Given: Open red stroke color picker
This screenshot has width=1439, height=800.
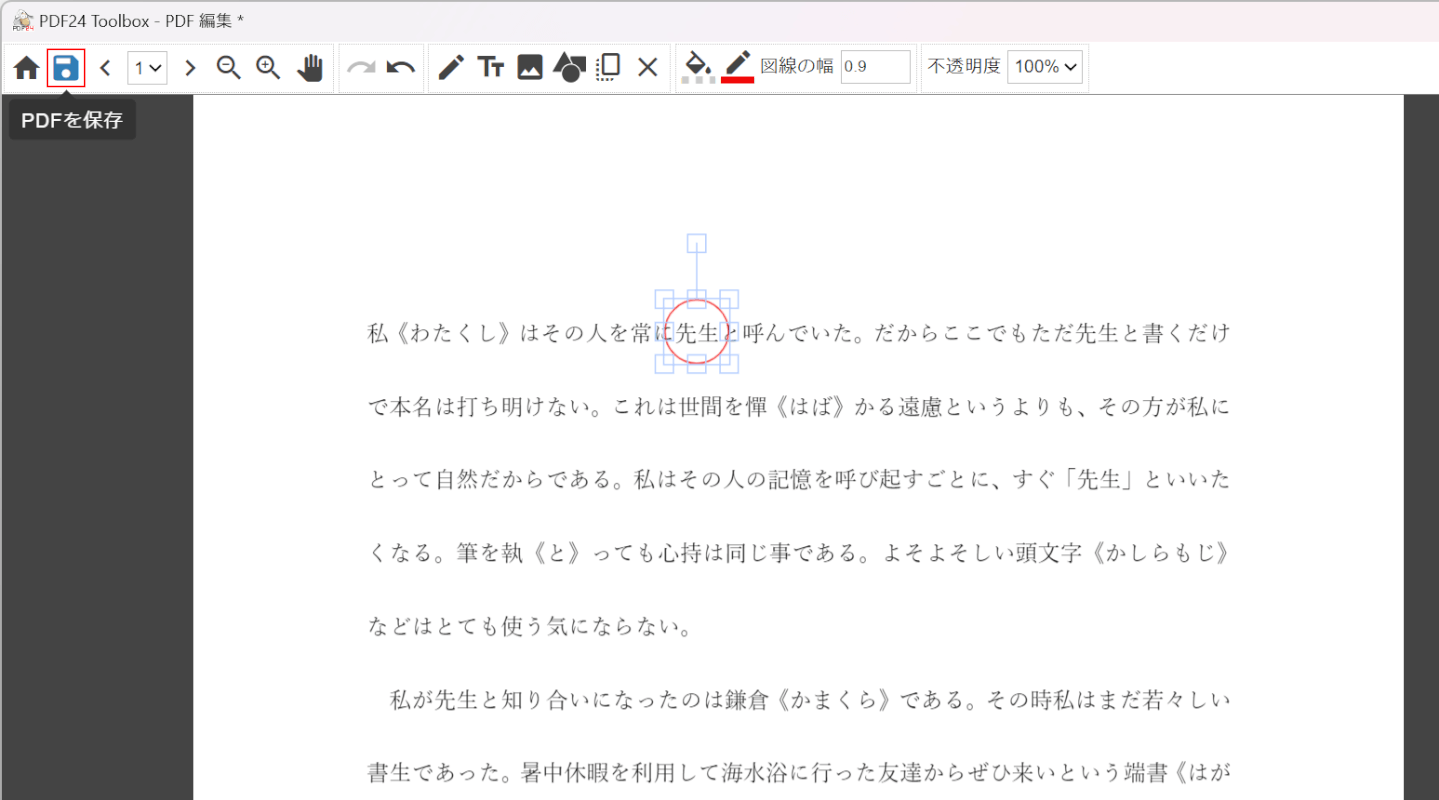Looking at the screenshot, I should (x=738, y=68).
